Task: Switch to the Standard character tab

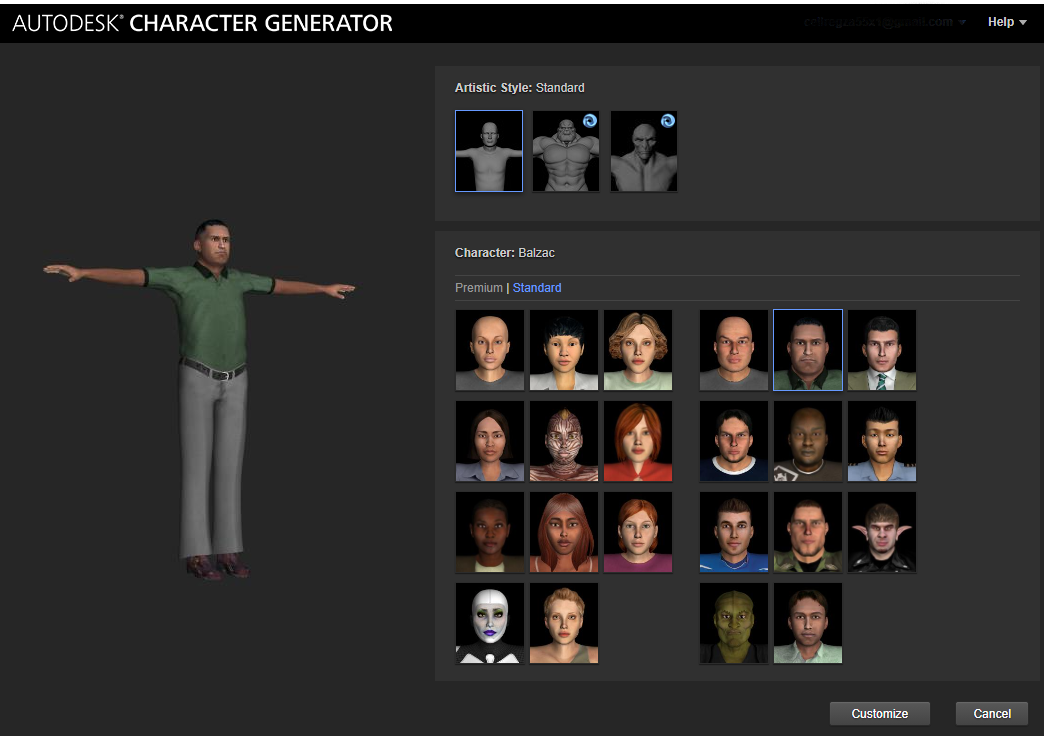Action: pyautogui.click(x=537, y=288)
